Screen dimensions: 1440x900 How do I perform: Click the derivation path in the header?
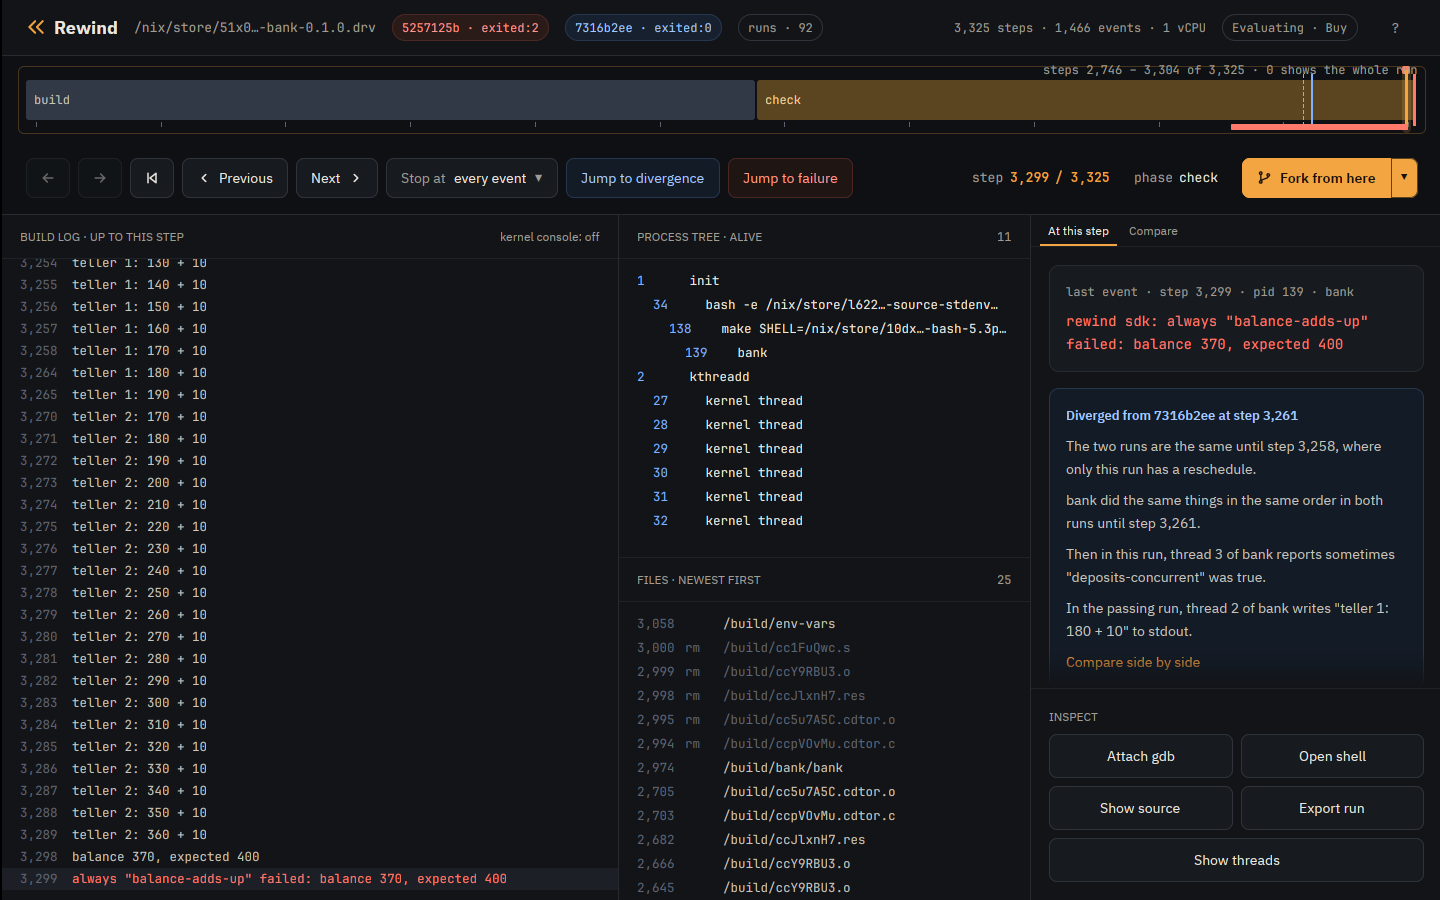255,28
